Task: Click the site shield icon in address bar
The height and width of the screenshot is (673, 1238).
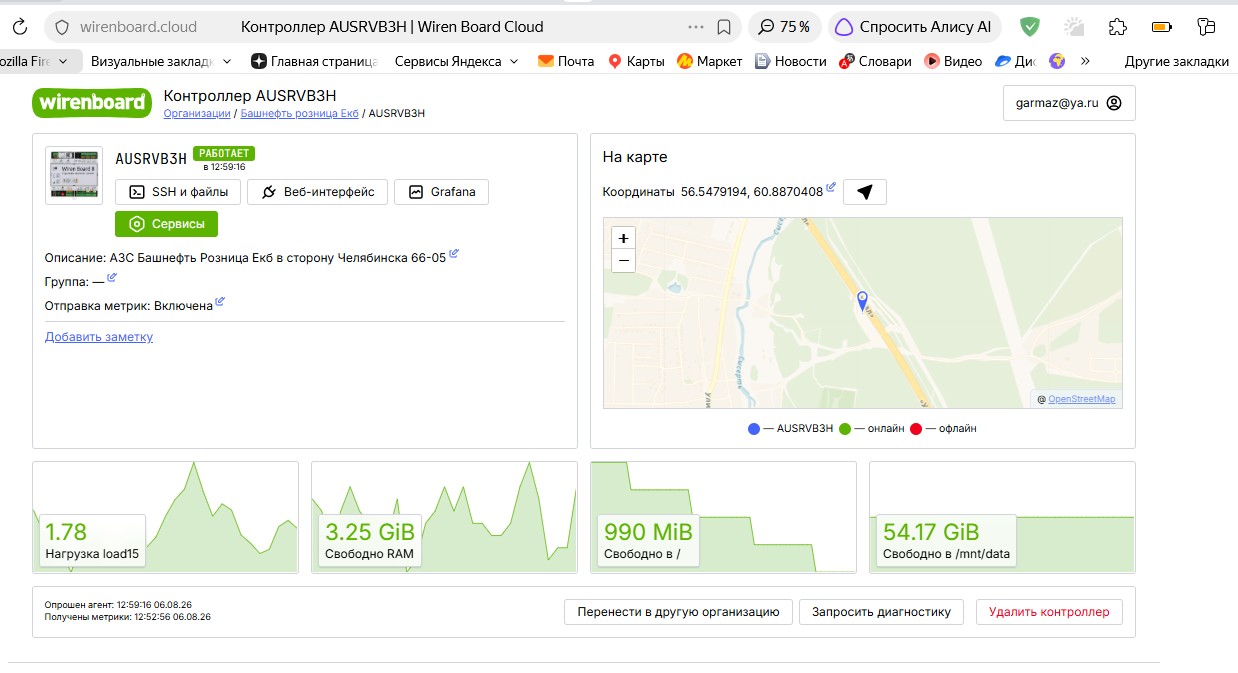Action: (x=62, y=27)
